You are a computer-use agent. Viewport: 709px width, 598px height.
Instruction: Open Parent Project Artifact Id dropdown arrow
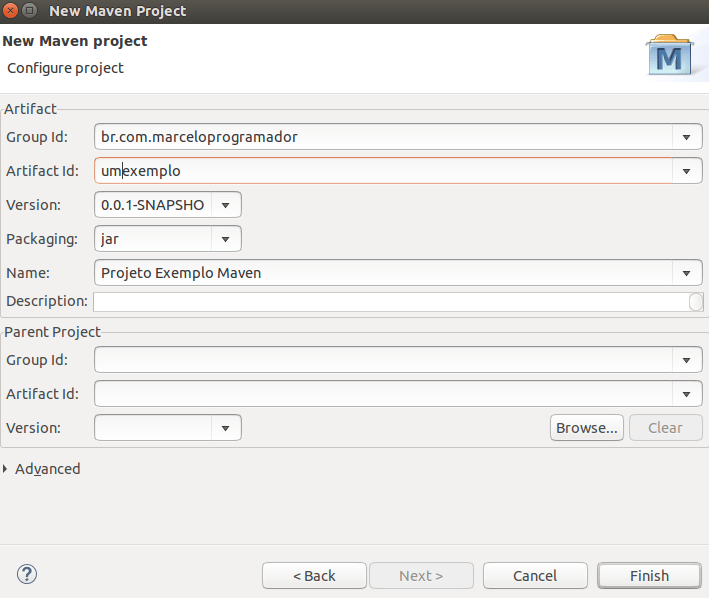point(686,394)
